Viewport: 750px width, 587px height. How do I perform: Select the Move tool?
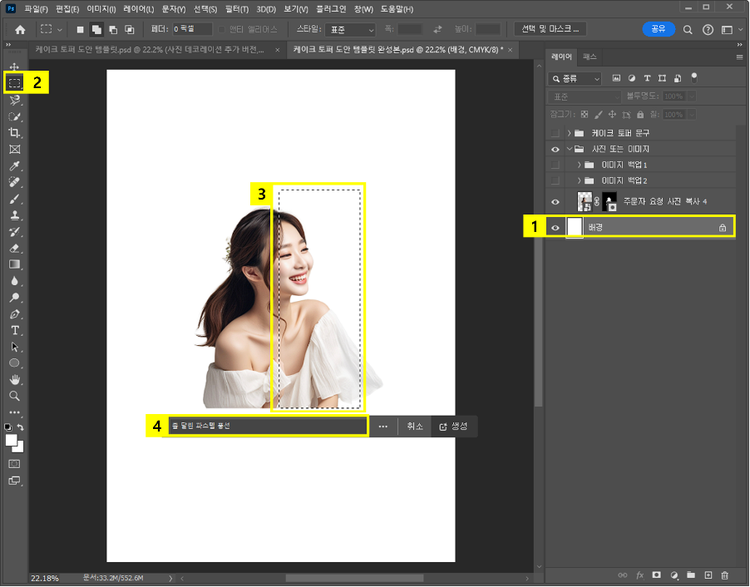coord(15,66)
